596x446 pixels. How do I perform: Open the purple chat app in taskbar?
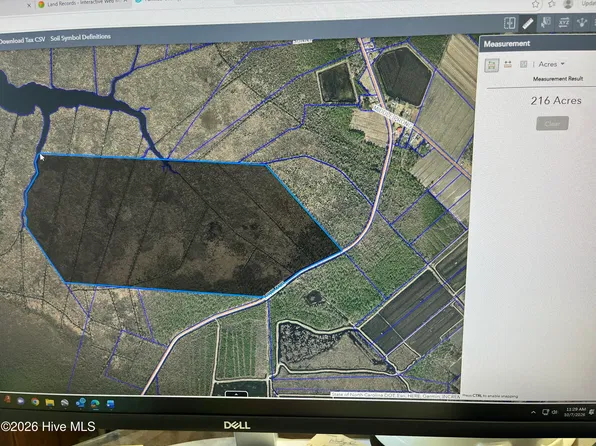point(21,401)
